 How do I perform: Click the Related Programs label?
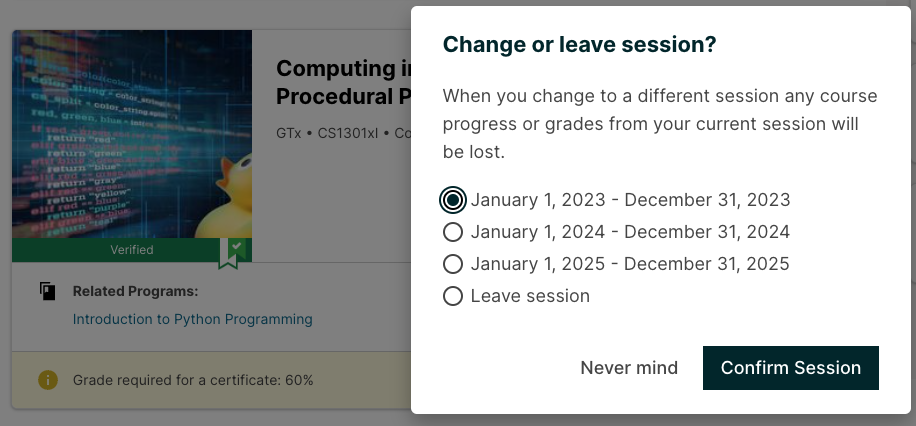click(x=135, y=292)
